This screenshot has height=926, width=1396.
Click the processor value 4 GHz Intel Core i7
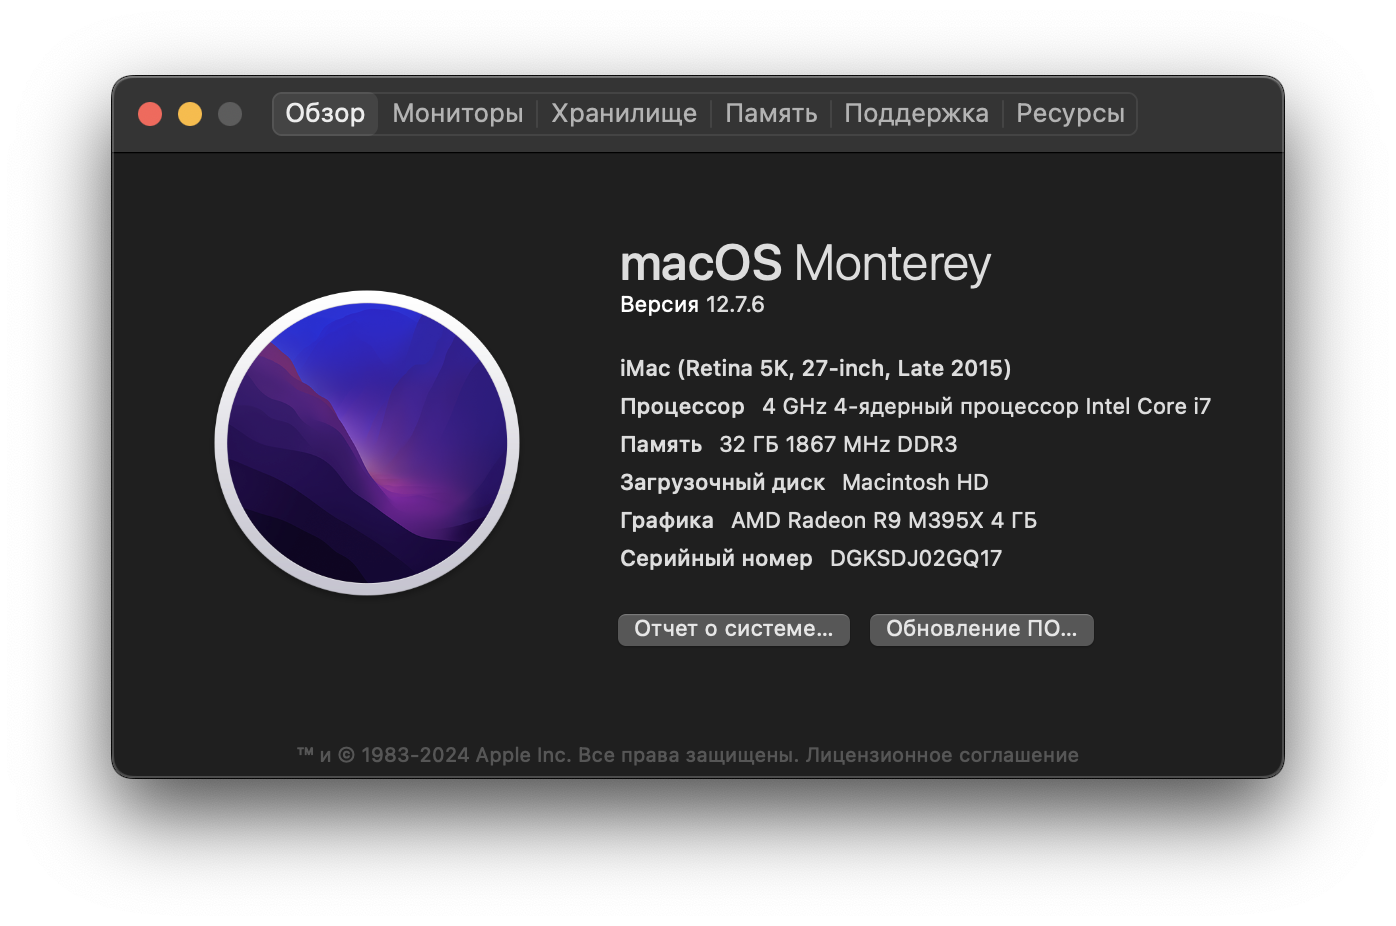click(986, 407)
